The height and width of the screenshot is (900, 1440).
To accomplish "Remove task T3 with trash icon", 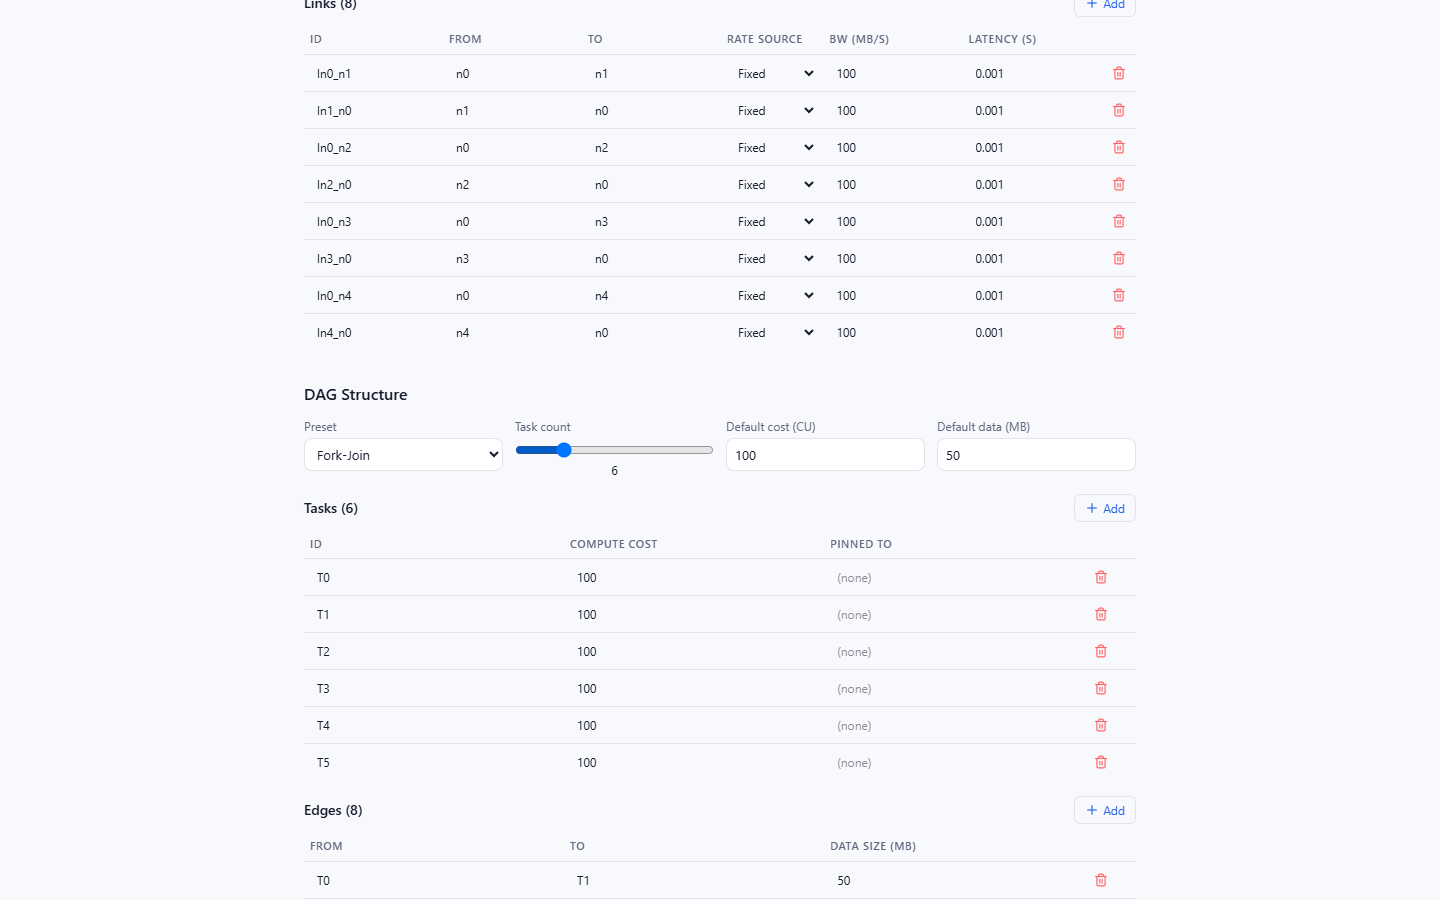I will (1101, 688).
